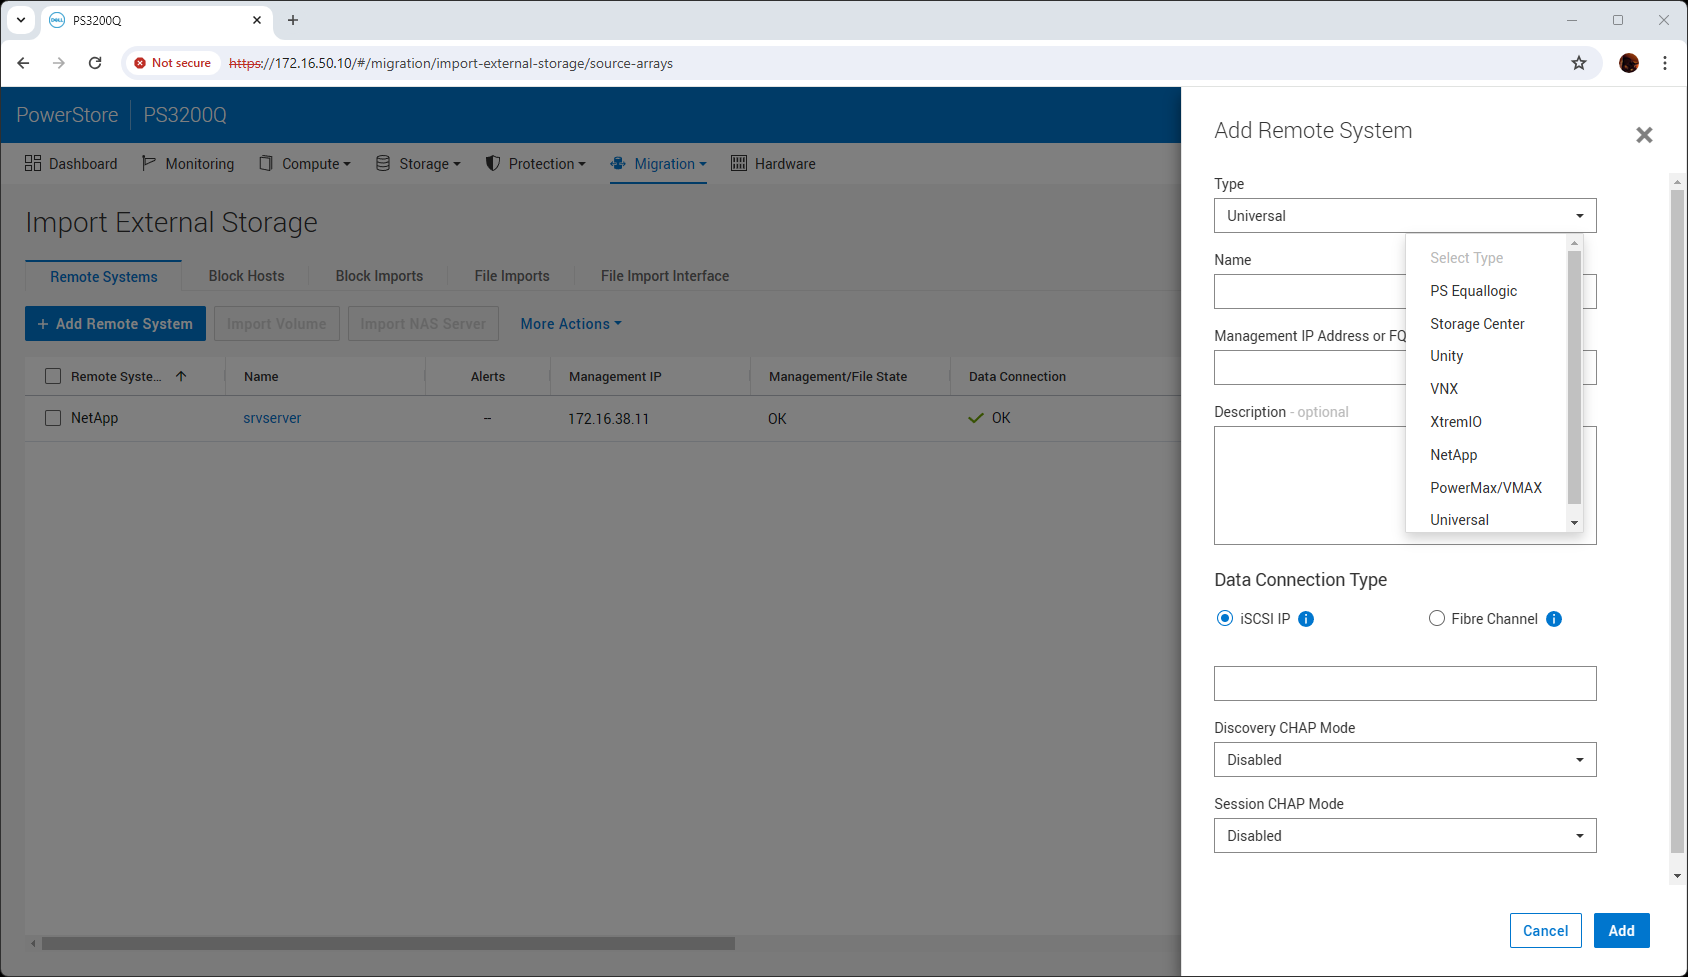This screenshot has width=1688, height=977.
Task: Select the Fibre Channel radio button
Action: pos(1437,618)
